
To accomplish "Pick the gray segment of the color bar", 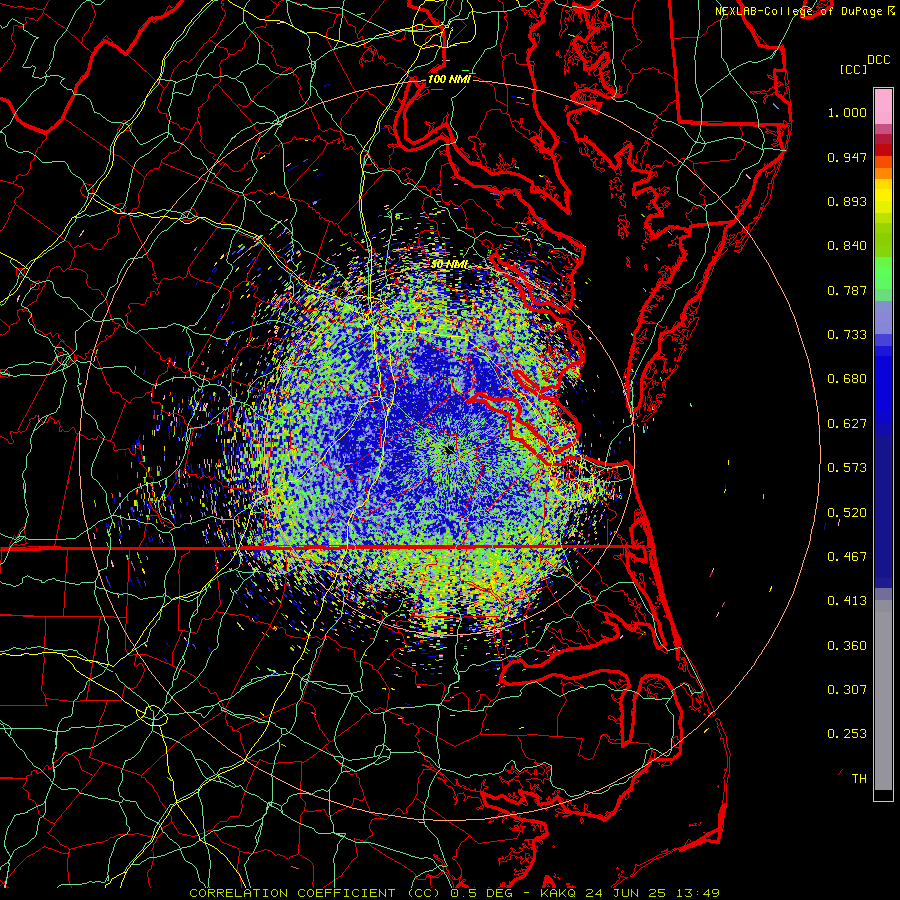I will [883, 695].
